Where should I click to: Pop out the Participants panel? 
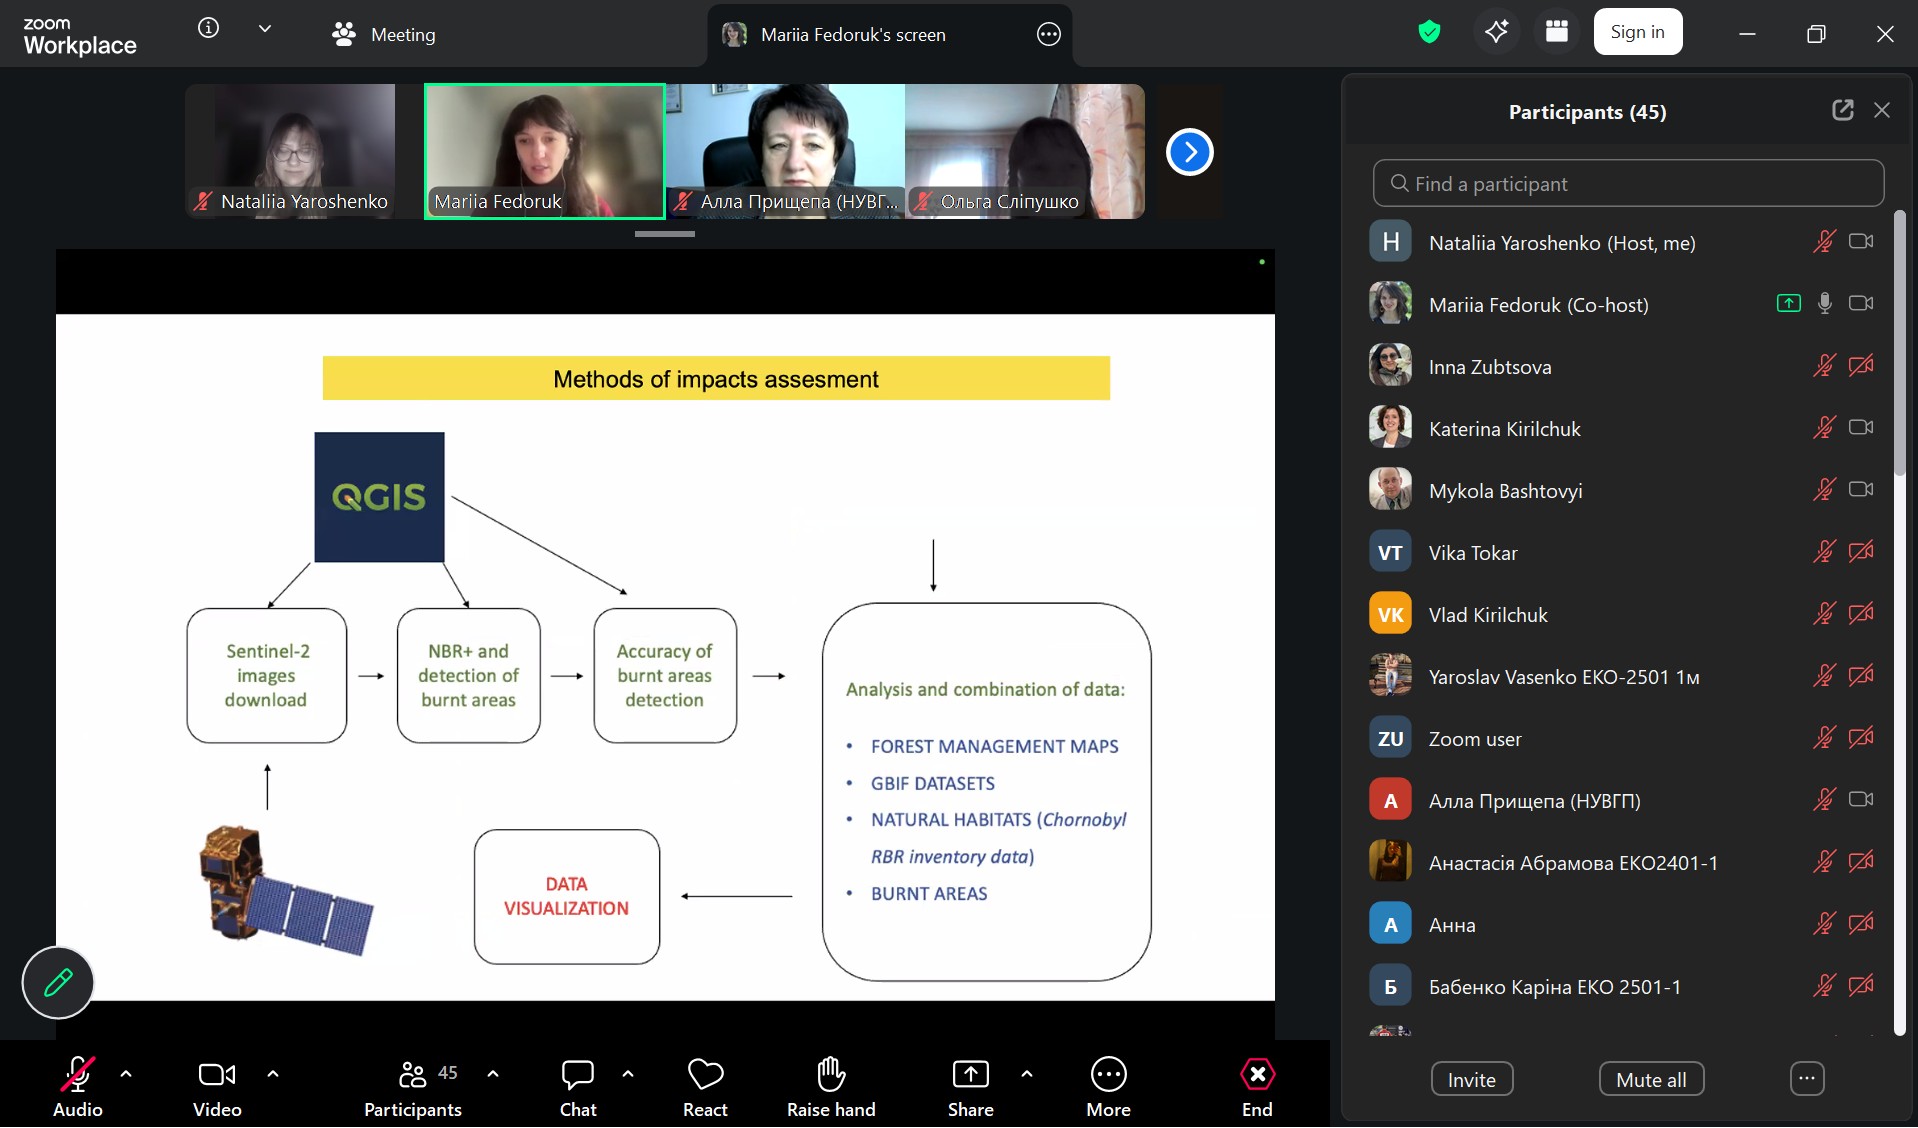pyautogui.click(x=1842, y=110)
